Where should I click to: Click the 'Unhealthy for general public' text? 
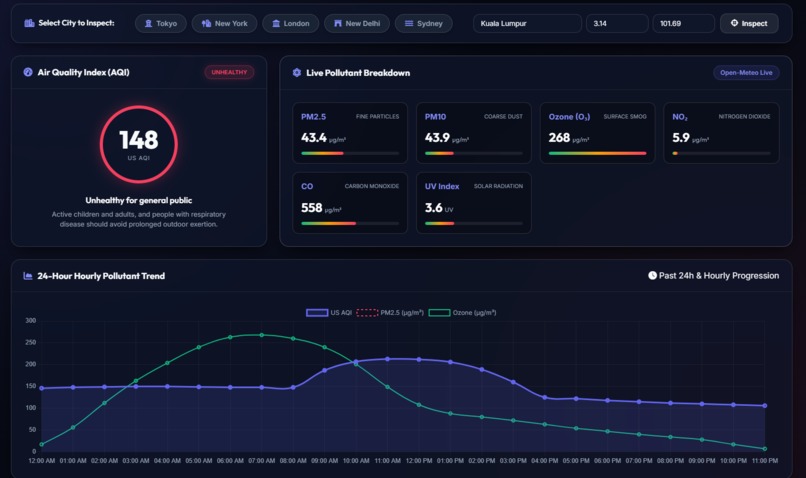tap(139, 200)
